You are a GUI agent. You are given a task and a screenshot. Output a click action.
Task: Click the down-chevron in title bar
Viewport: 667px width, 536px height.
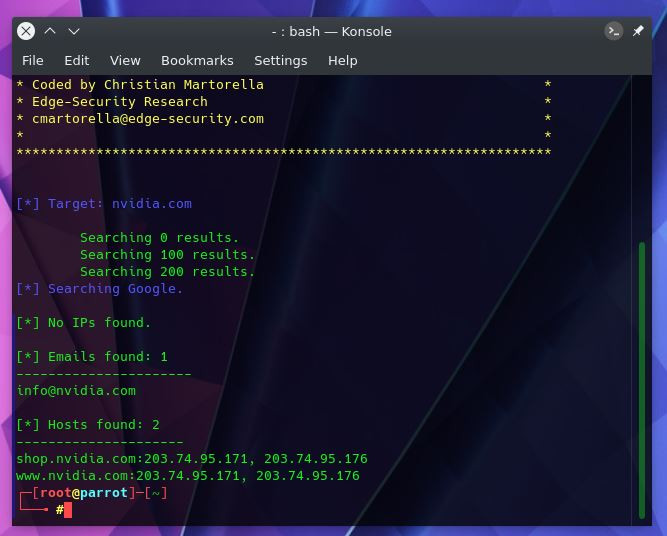(x=74, y=31)
